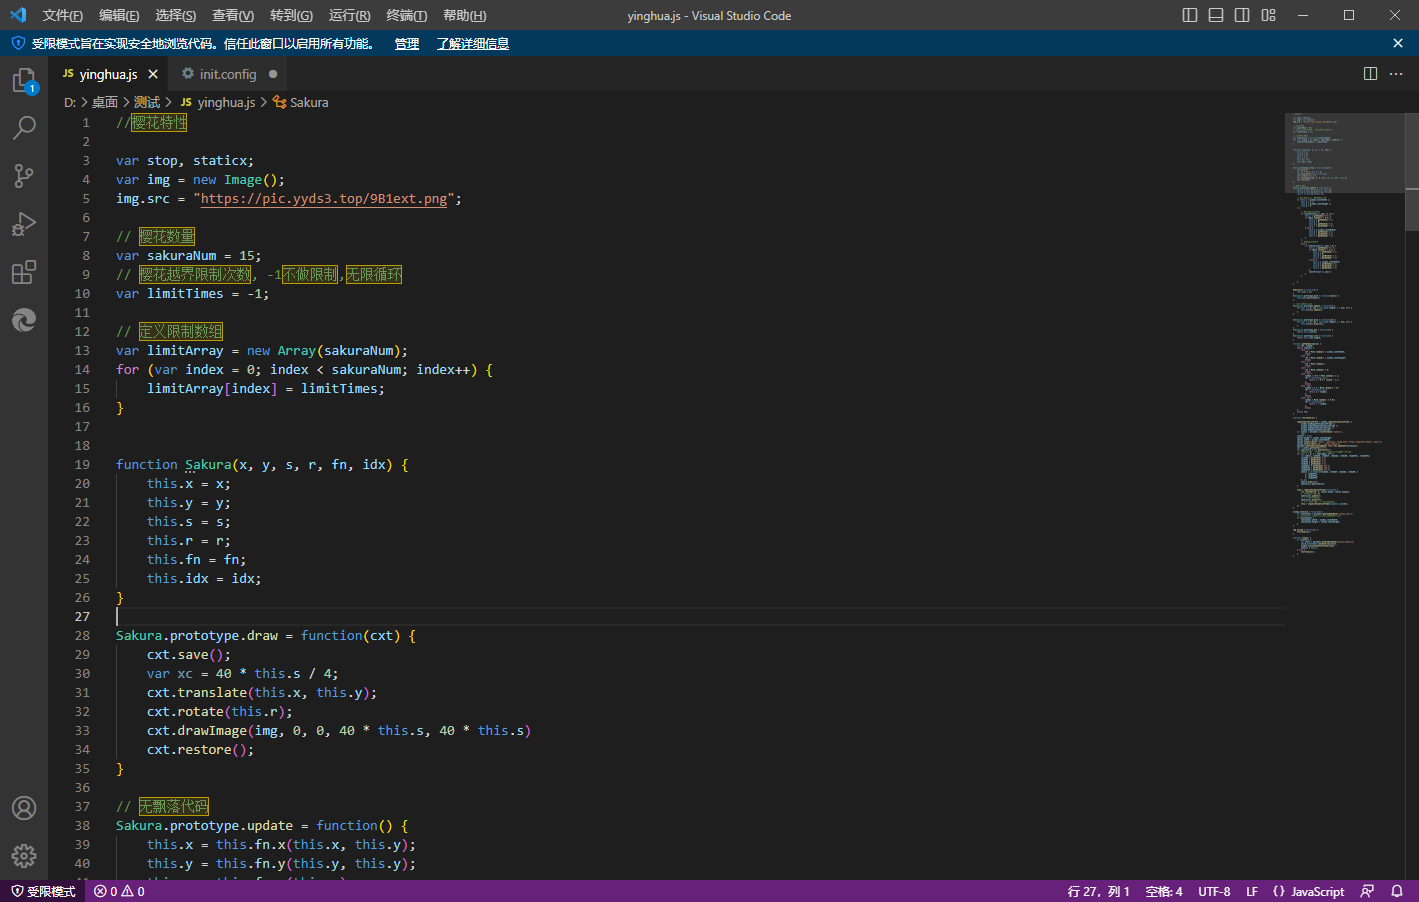Viewport: 1419px width, 902px height.
Task: Open the Run and Debug view icon
Action: click(24, 224)
